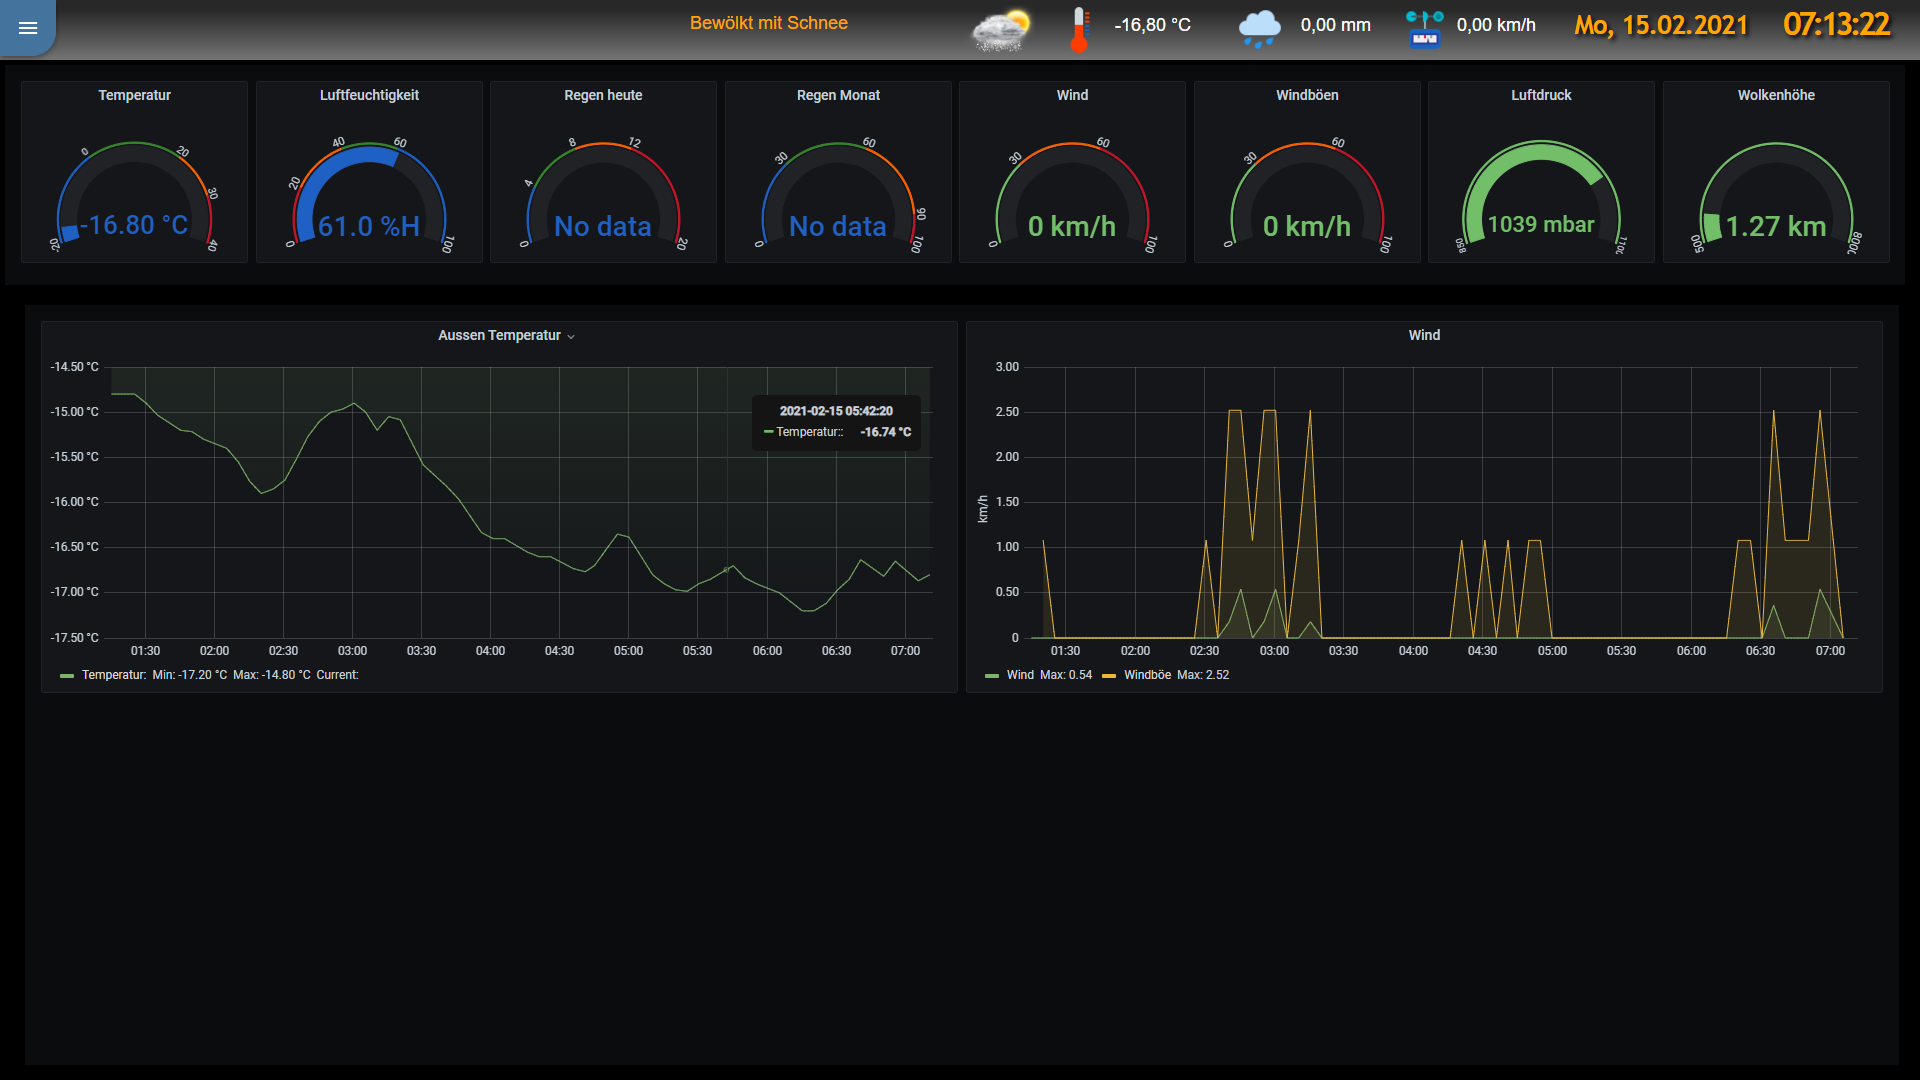
Task: Click the cloudy snow weather icon
Action: click(1001, 30)
